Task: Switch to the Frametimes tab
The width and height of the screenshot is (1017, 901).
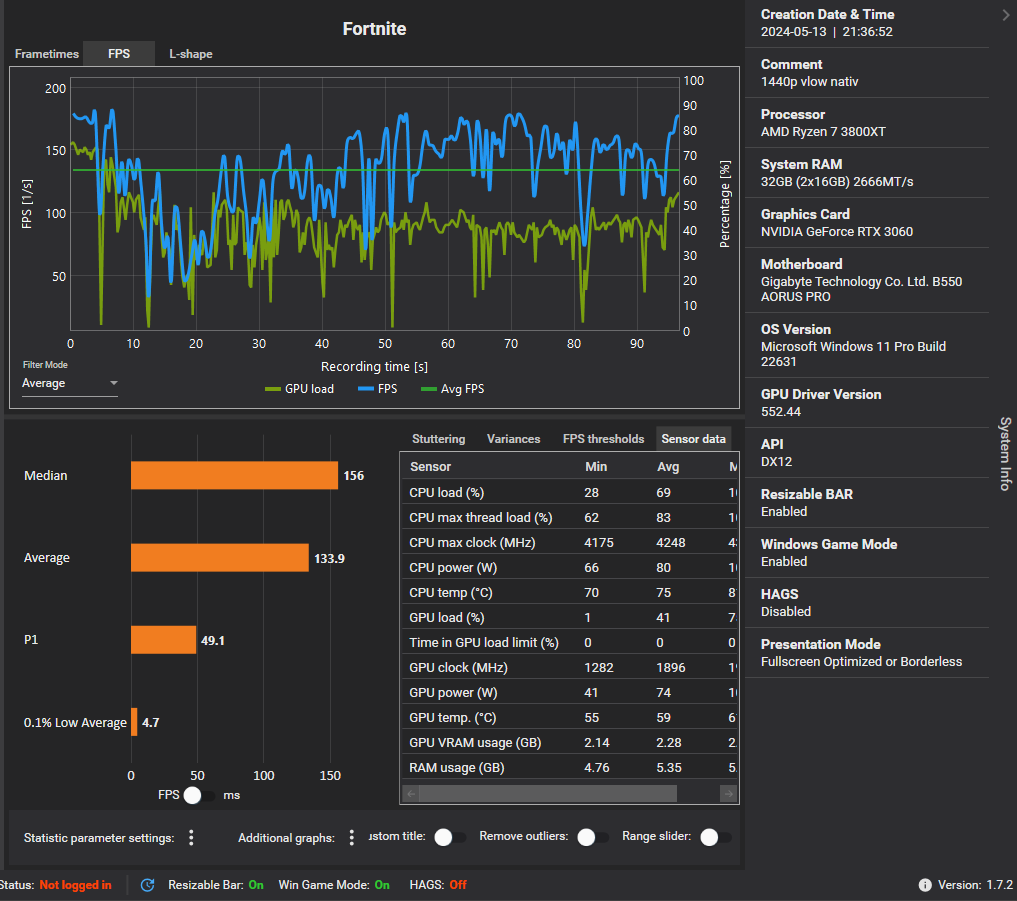Action: click(47, 54)
